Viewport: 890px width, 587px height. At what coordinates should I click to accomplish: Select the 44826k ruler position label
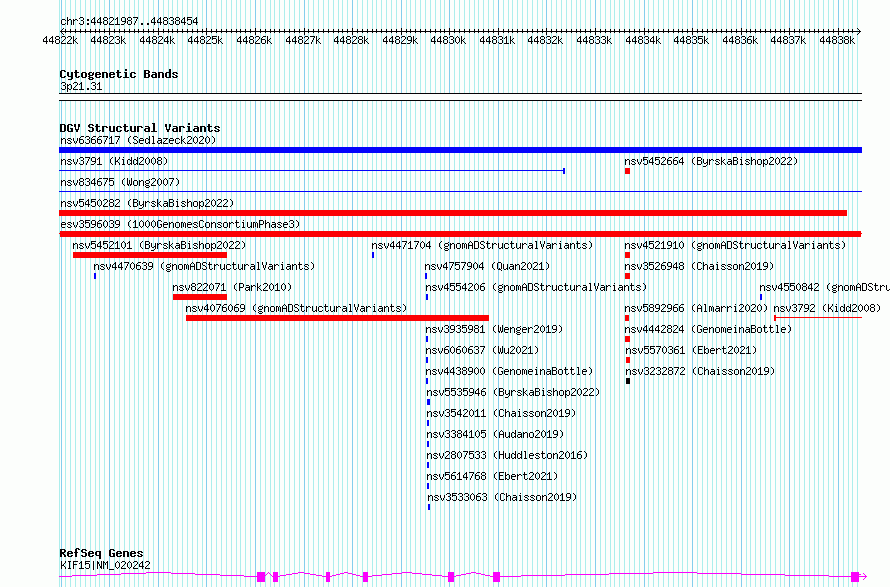click(254, 40)
